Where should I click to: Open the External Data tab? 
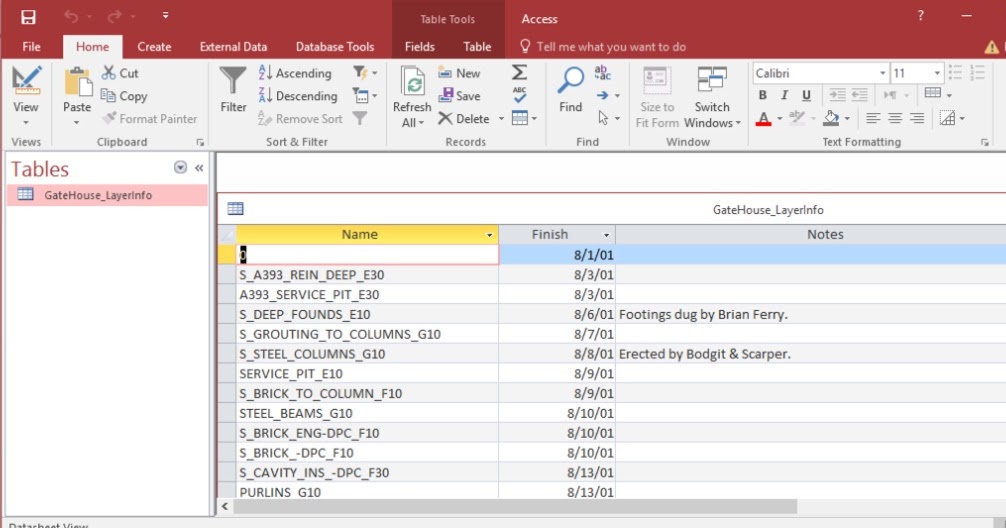[233, 46]
